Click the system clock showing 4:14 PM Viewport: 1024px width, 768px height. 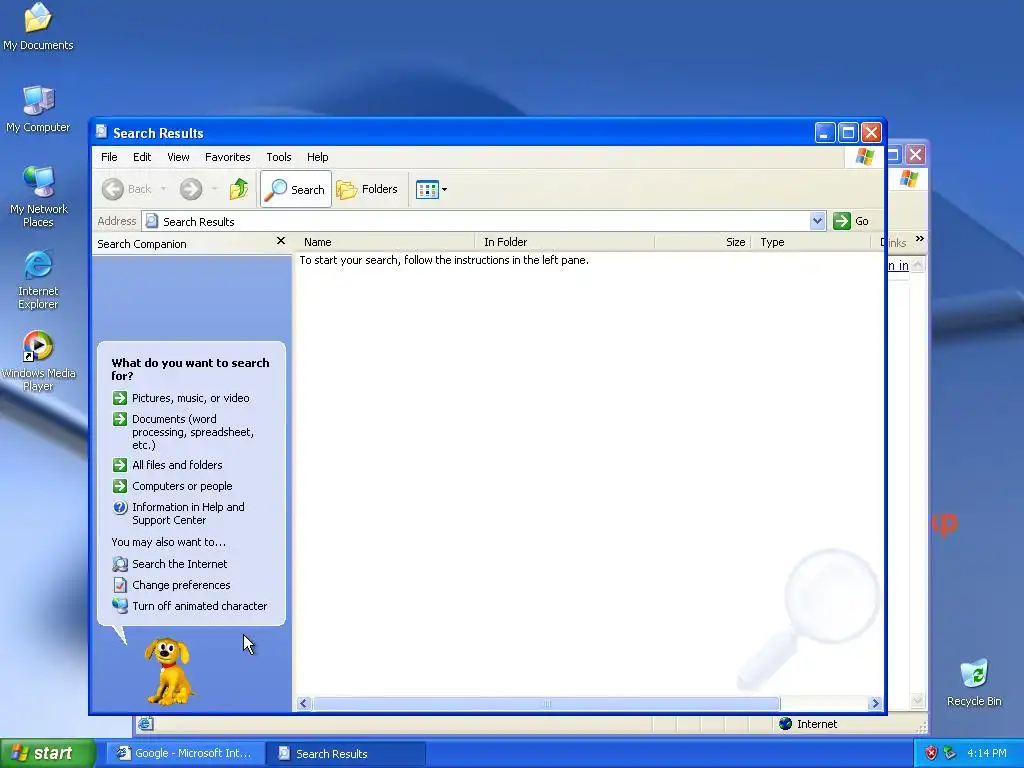click(987, 754)
